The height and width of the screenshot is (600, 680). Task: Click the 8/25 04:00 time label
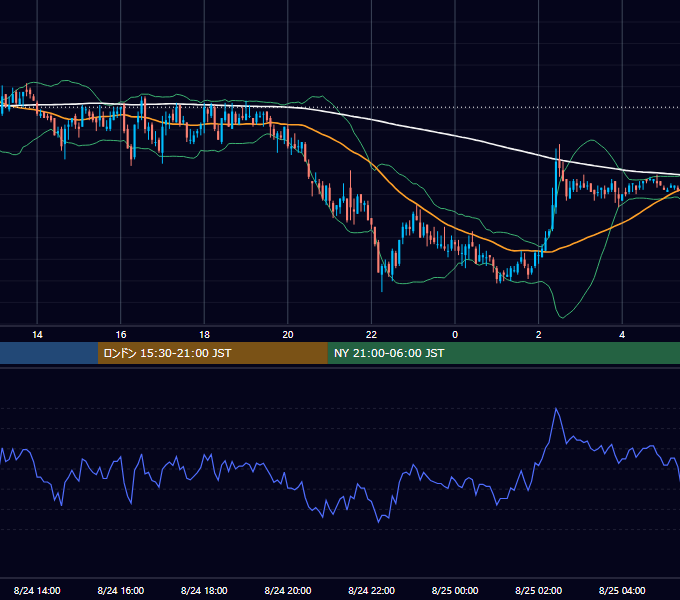point(622,590)
